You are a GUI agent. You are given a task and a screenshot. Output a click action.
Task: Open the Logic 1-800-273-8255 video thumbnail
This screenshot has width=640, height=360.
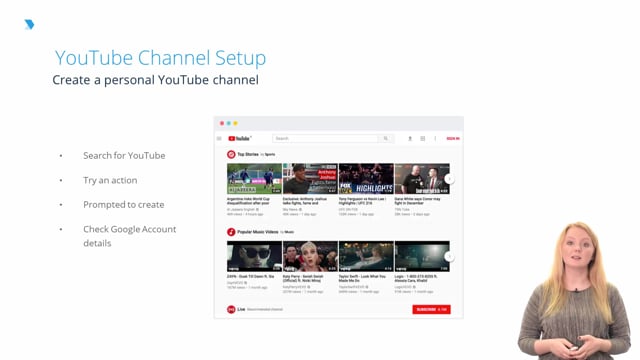(422, 256)
